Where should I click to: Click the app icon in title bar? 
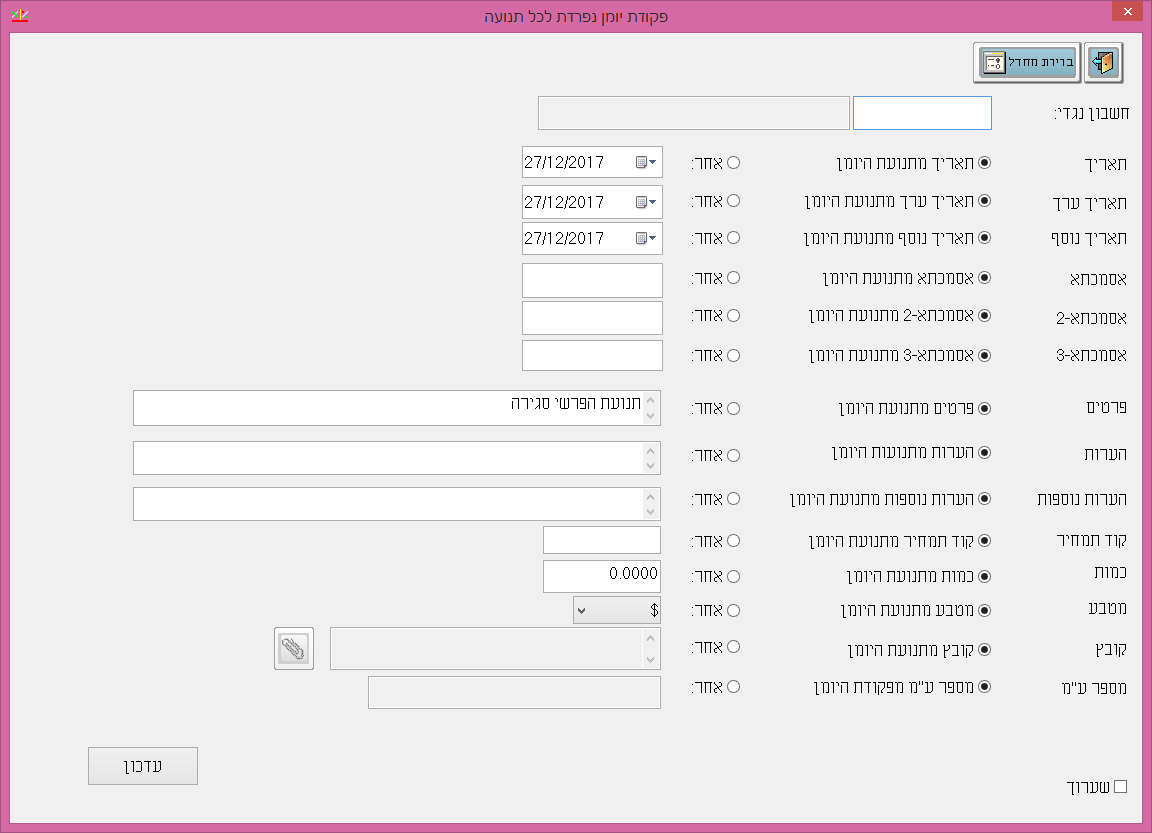18,16
